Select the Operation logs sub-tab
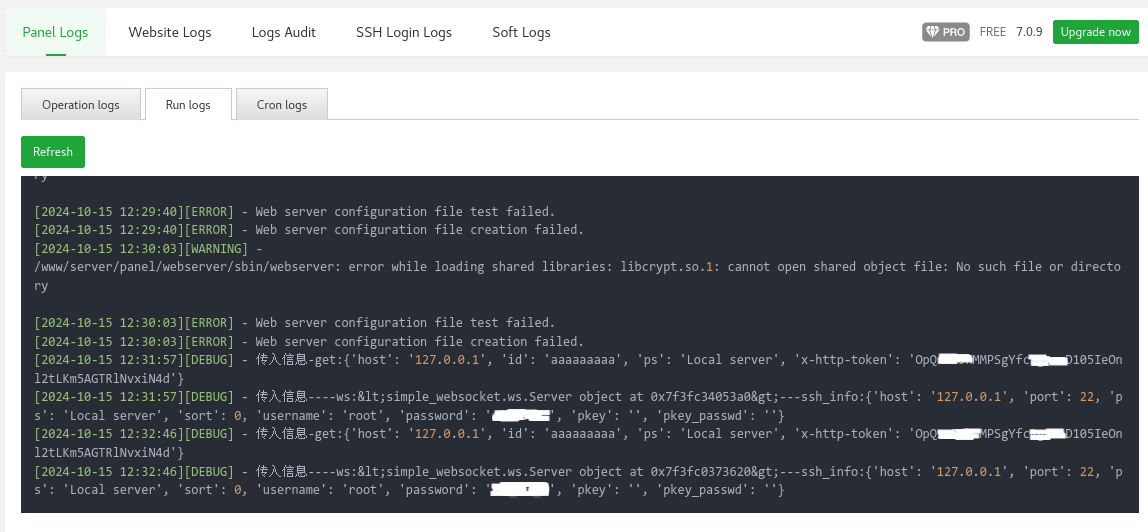The height and width of the screenshot is (532, 1148). coord(81,104)
